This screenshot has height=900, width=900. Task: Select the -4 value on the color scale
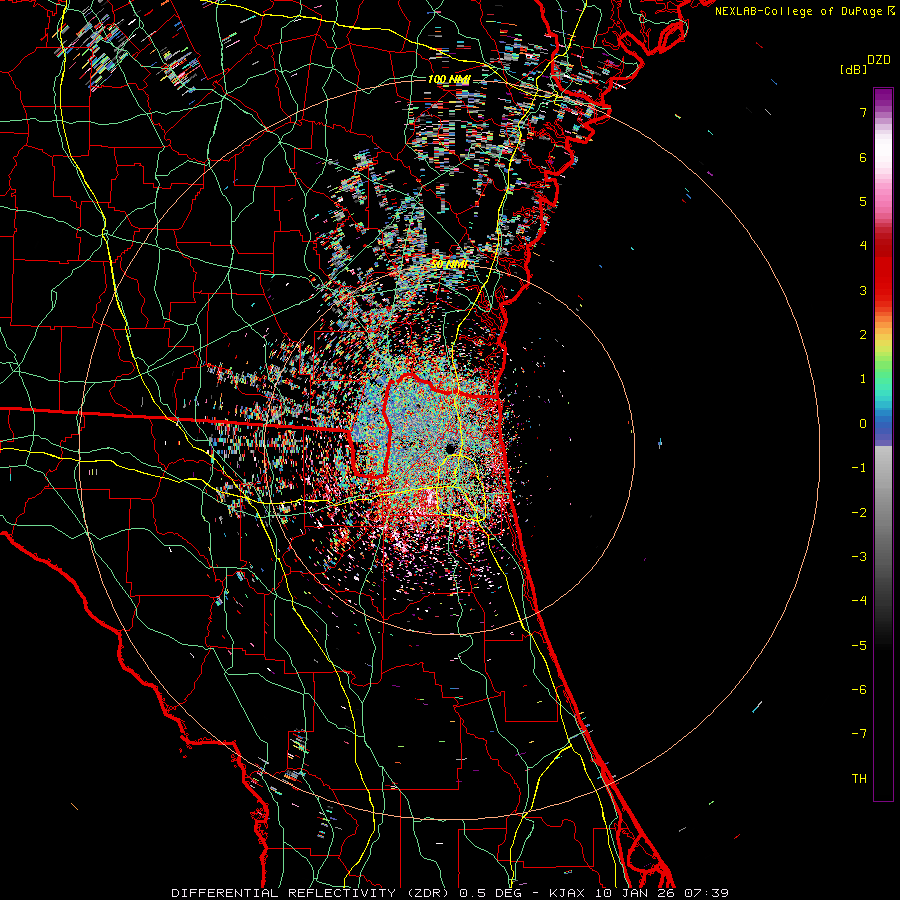[x=859, y=601]
